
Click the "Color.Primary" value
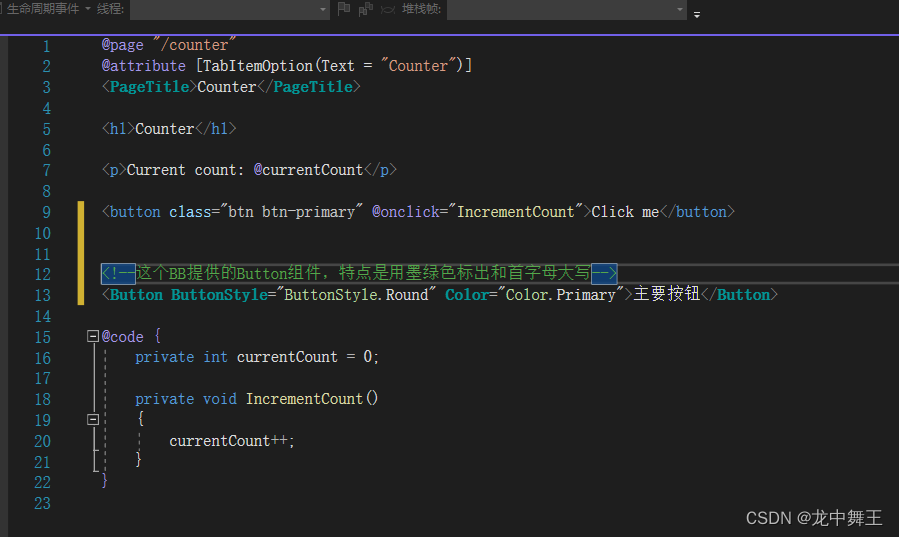pyautogui.click(x=560, y=295)
